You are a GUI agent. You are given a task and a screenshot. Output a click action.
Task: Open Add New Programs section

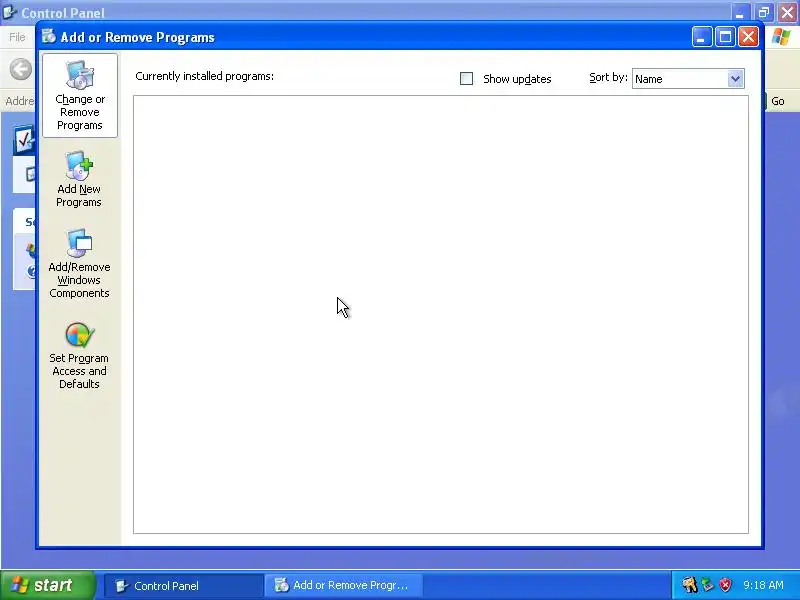(79, 180)
